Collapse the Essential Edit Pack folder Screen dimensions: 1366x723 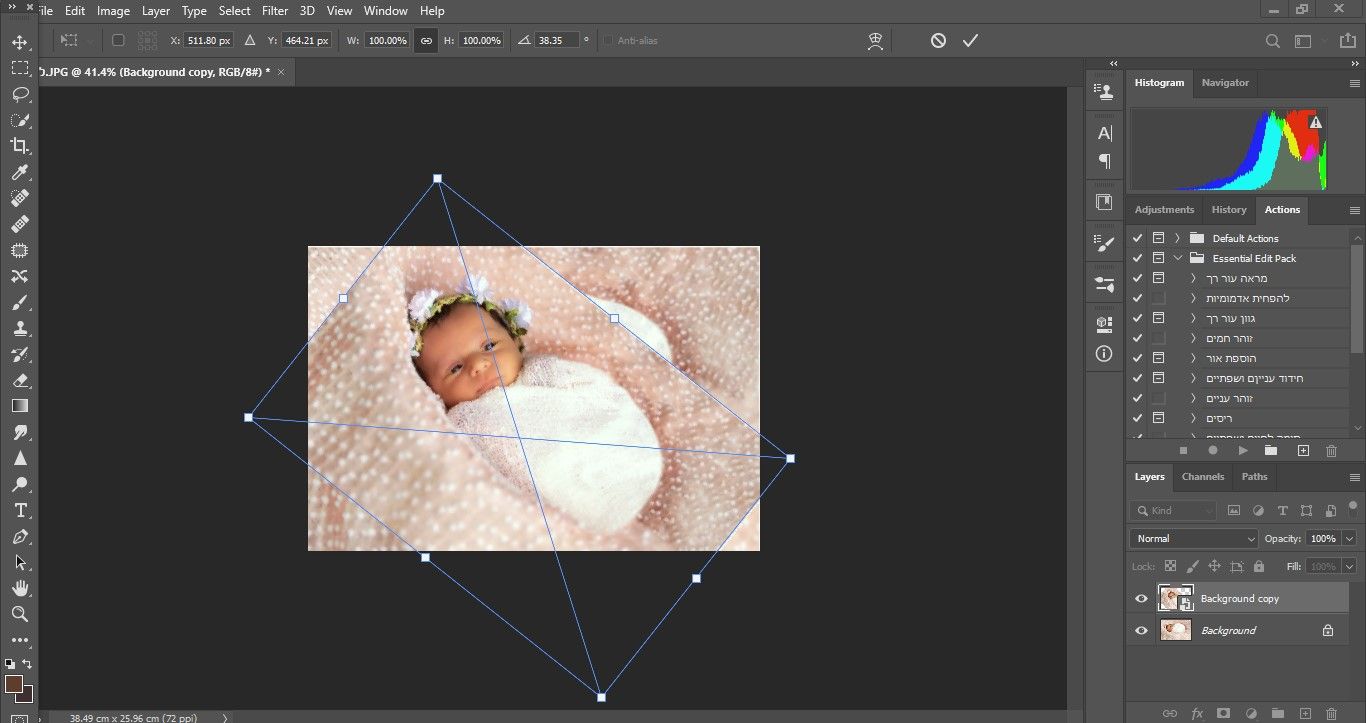[x=1177, y=258]
